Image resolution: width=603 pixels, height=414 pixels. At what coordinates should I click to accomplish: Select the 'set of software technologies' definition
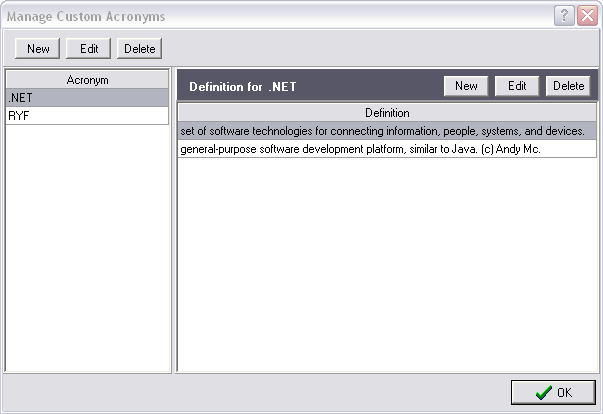(x=387, y=131)
